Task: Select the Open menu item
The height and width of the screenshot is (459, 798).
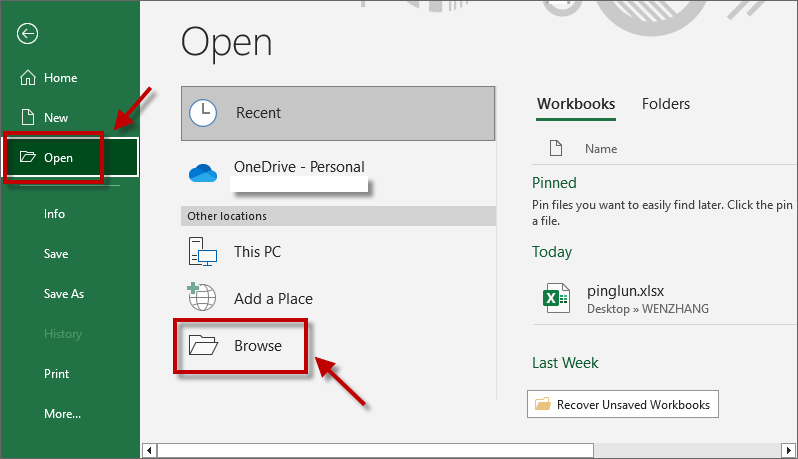Action: tap(71, 157)
